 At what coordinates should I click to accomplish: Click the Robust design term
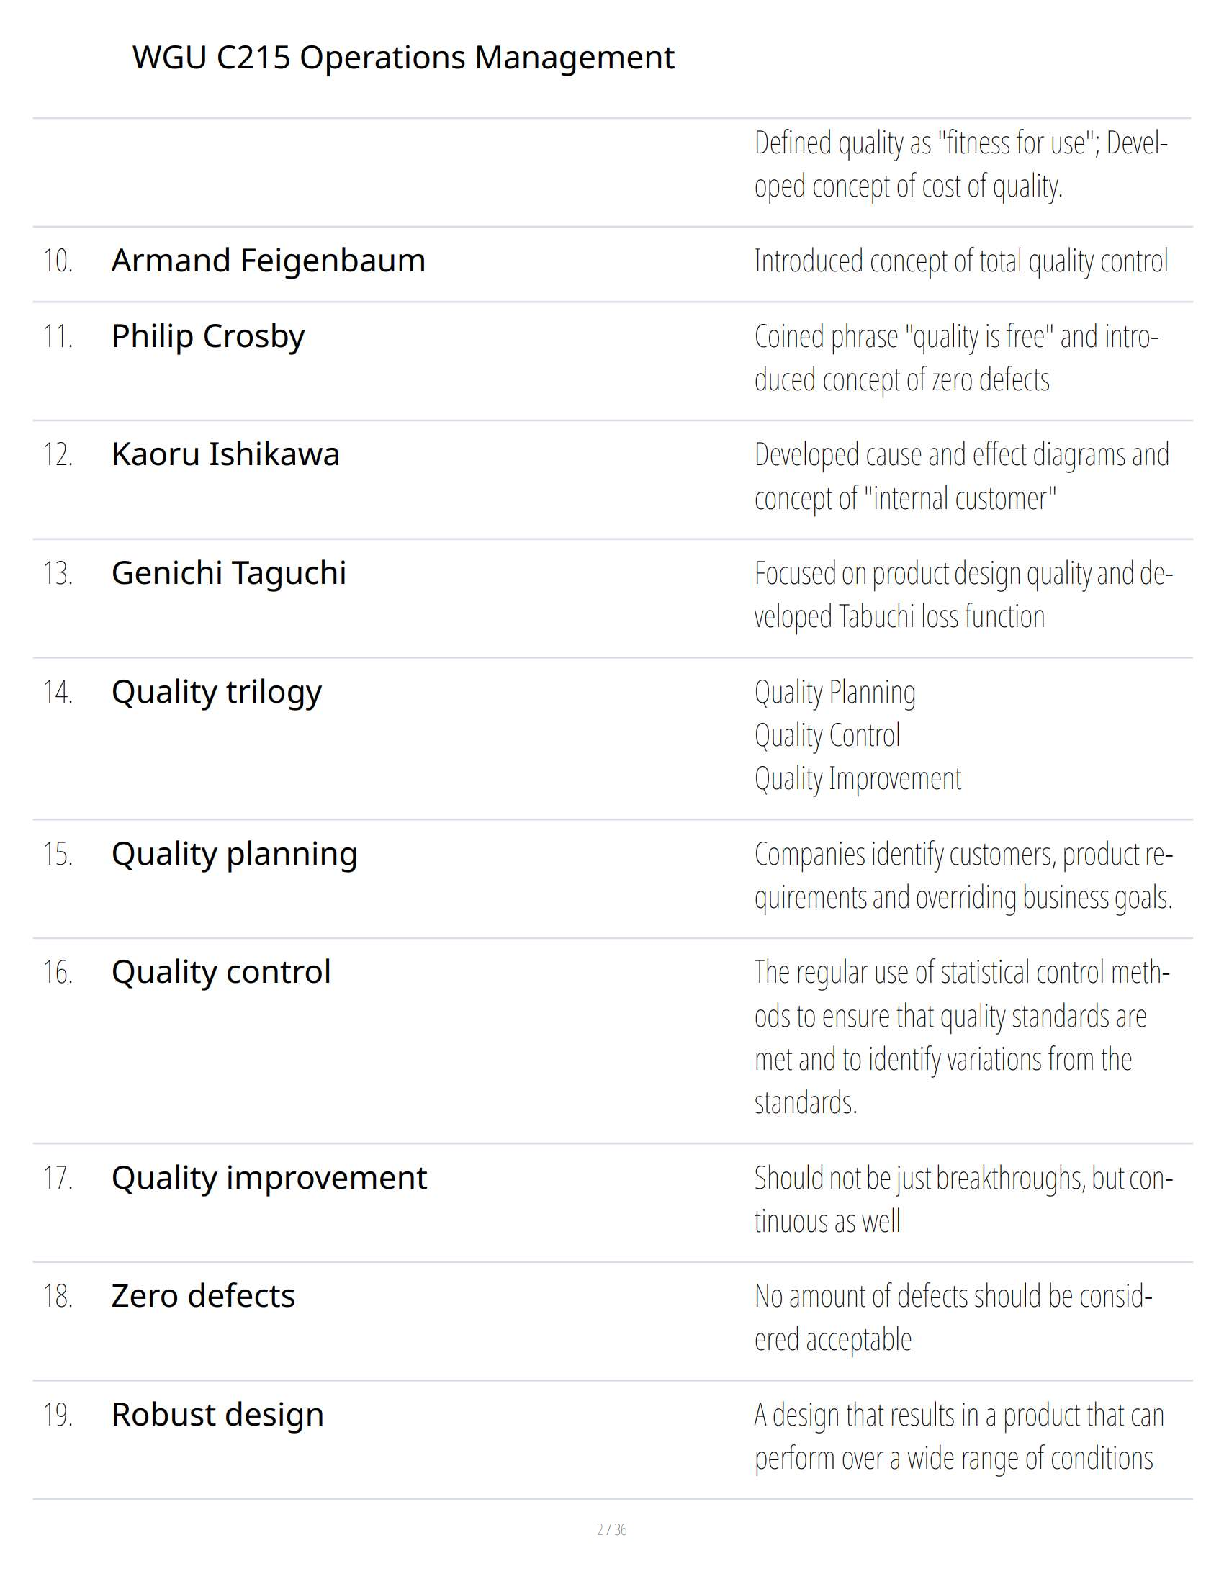click(217, 1415)
